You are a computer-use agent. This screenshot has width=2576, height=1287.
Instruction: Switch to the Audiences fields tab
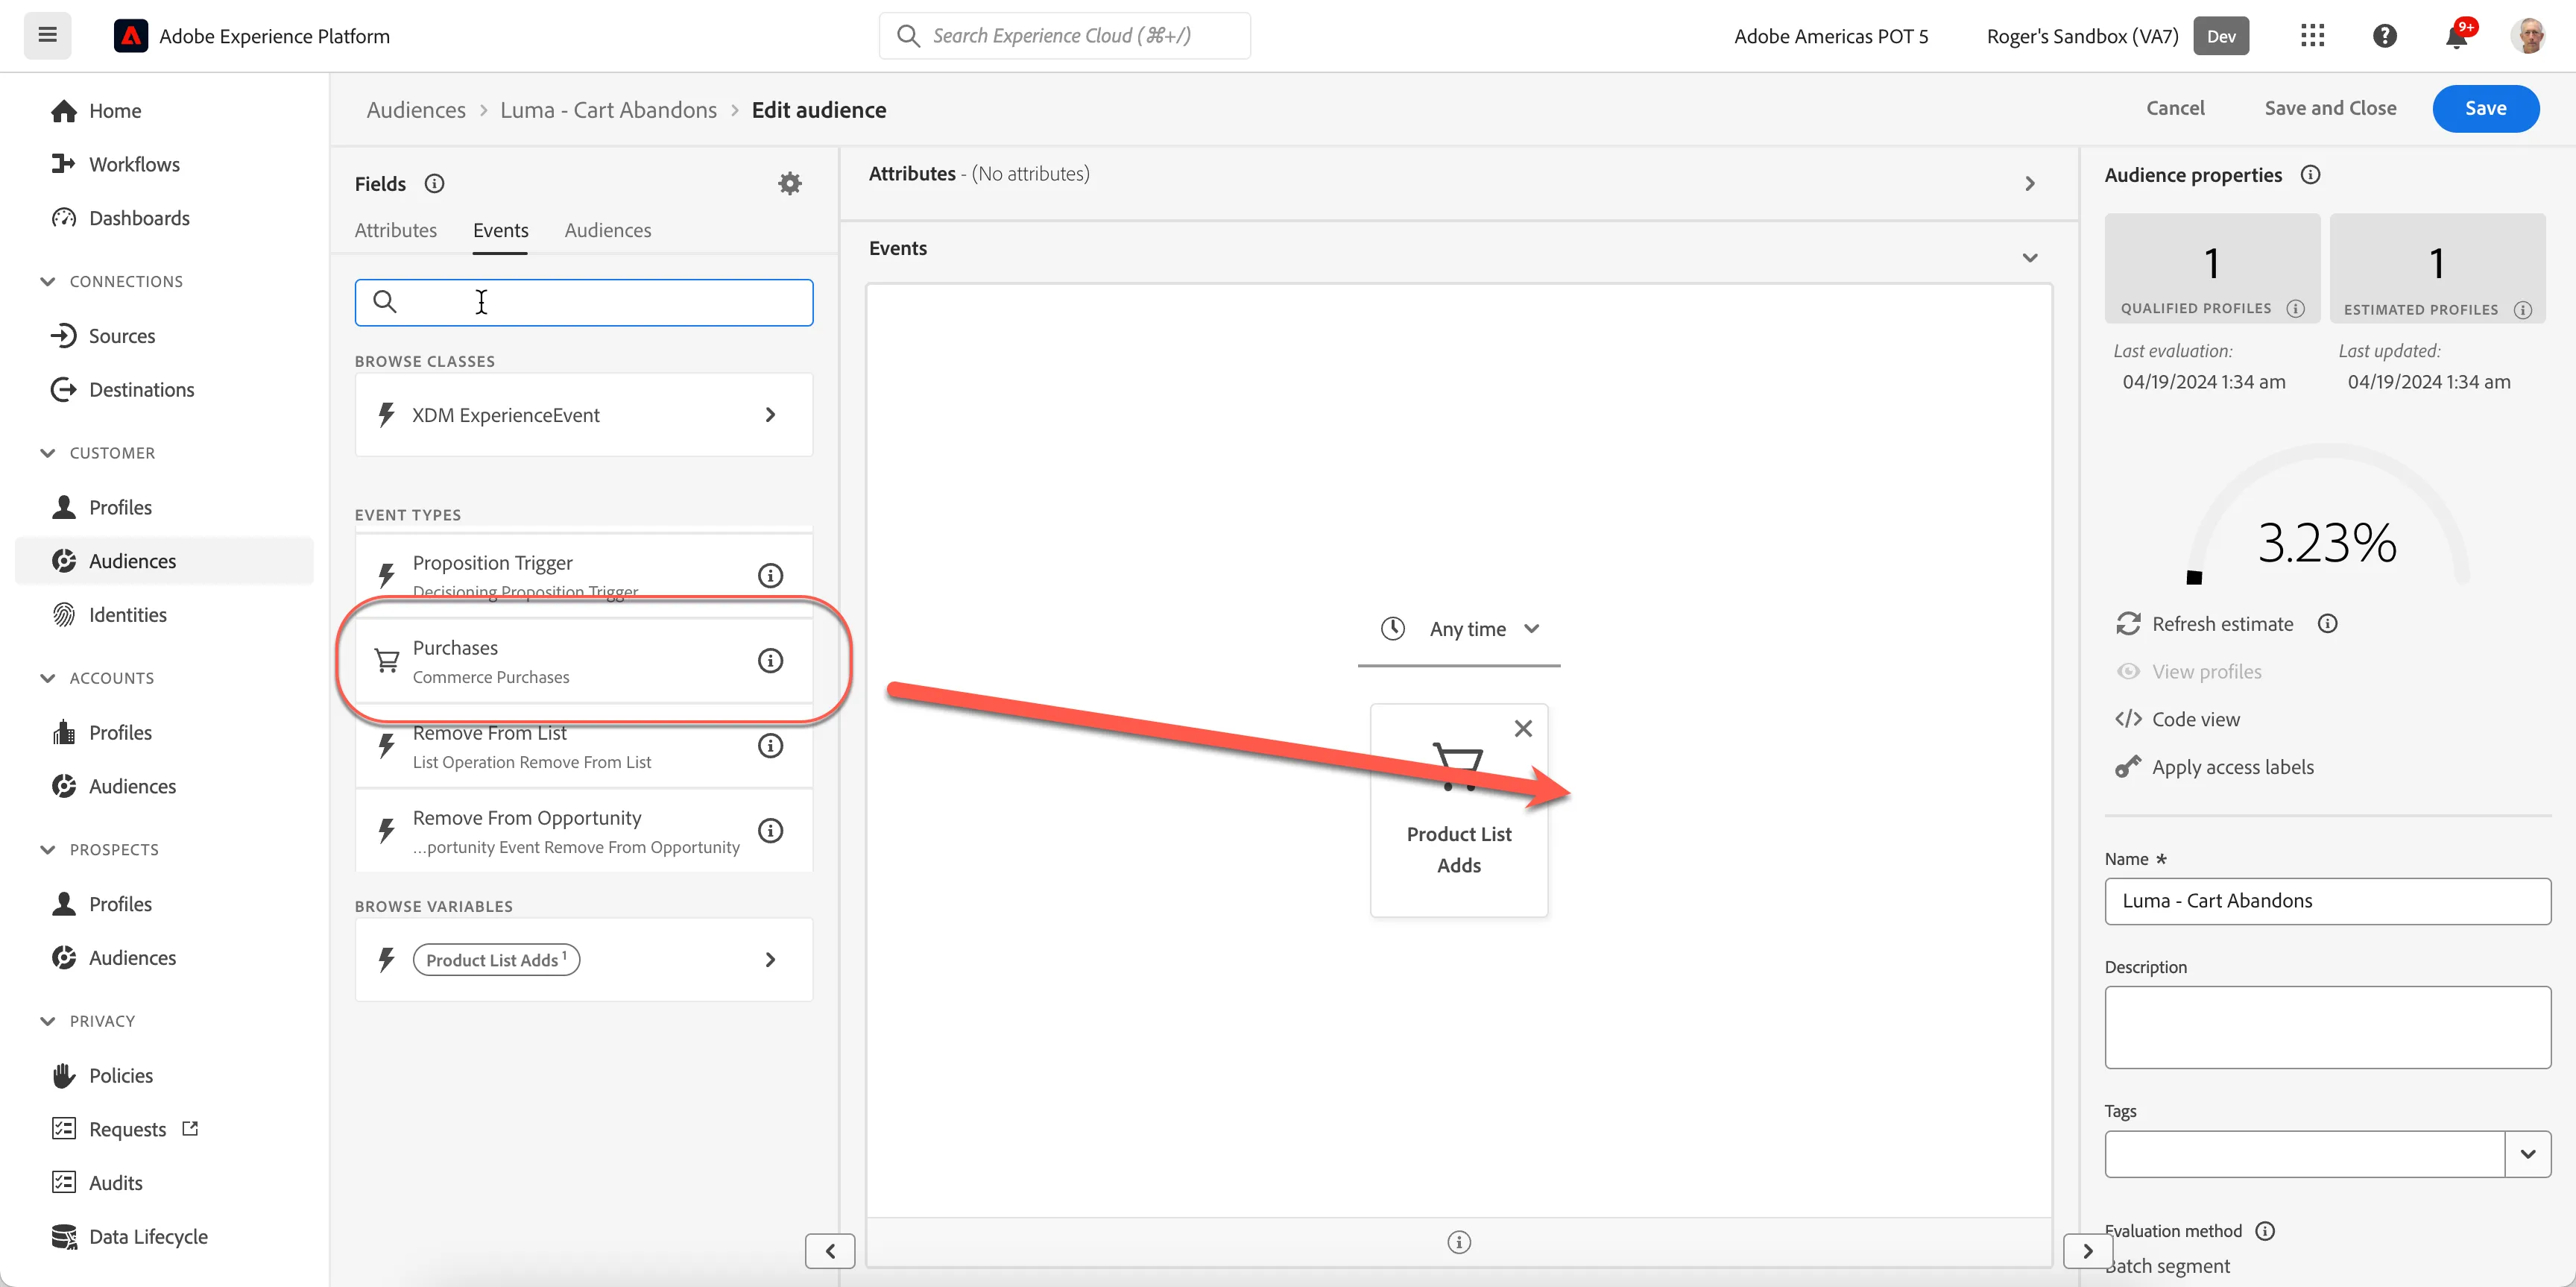tap(607, 230)
